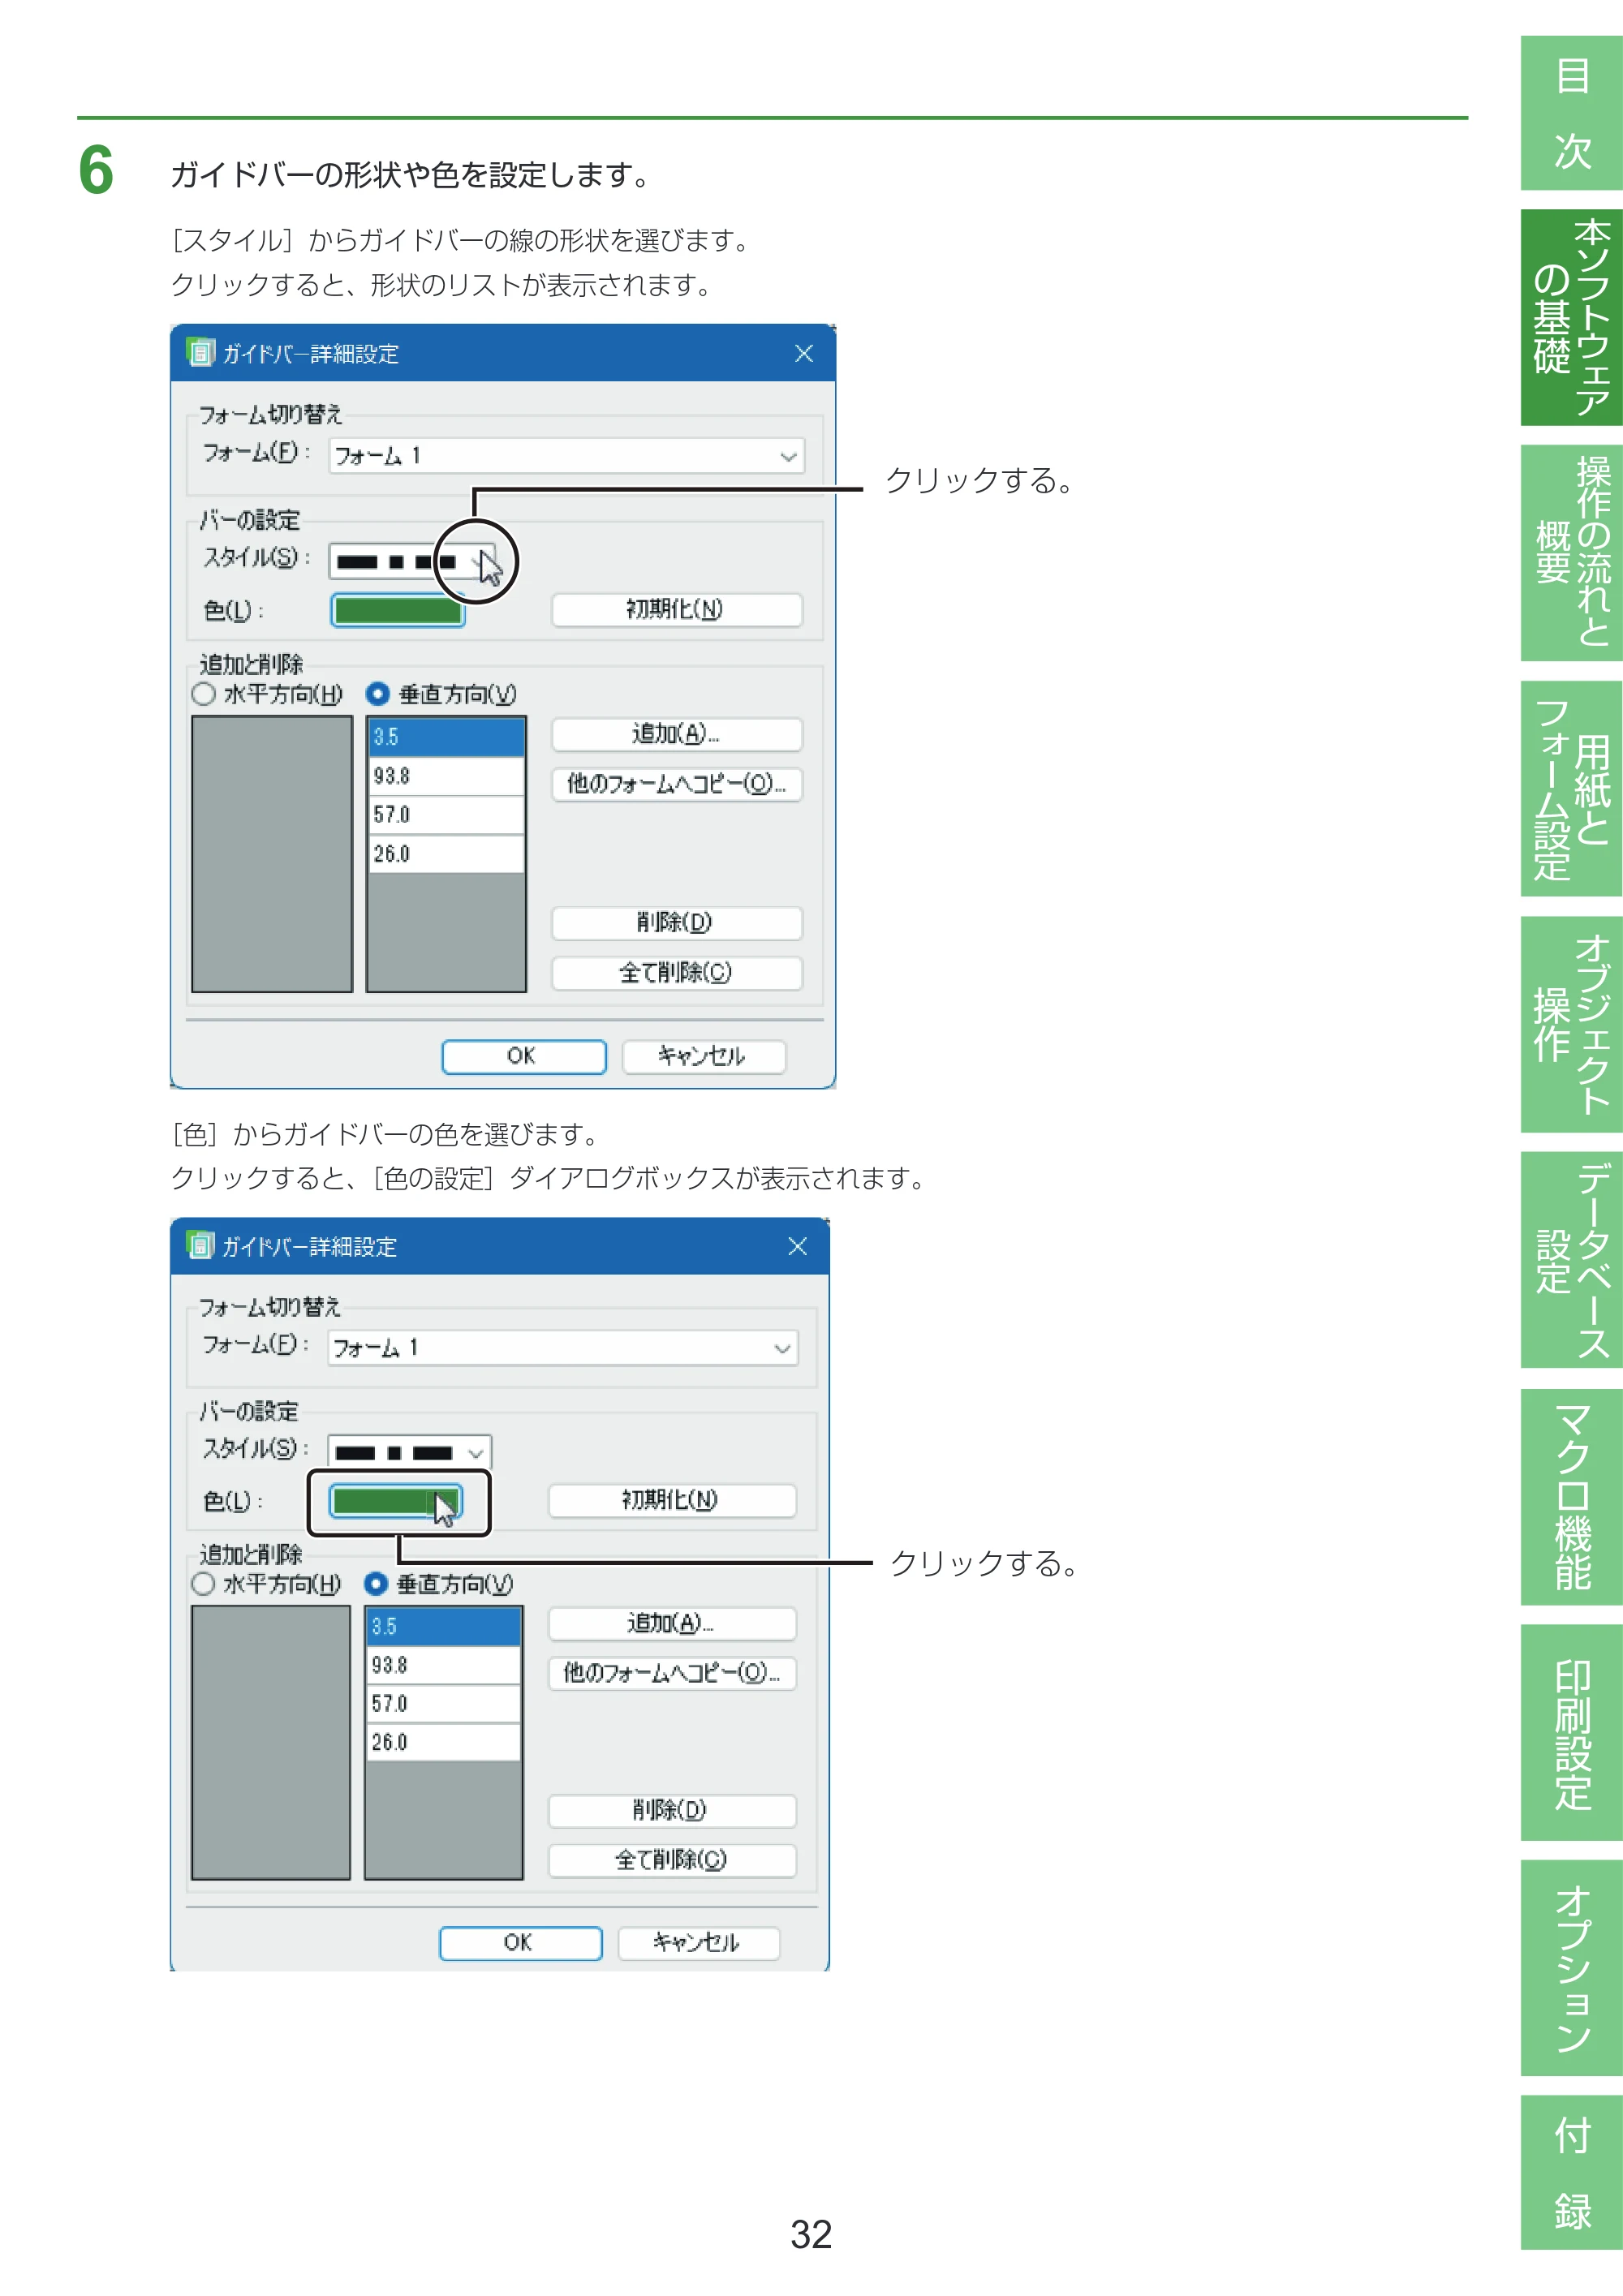Click the app icon in lower dialog title bar
The width and height of the screenshot is (1623, 2296).
coord(200,1245)
